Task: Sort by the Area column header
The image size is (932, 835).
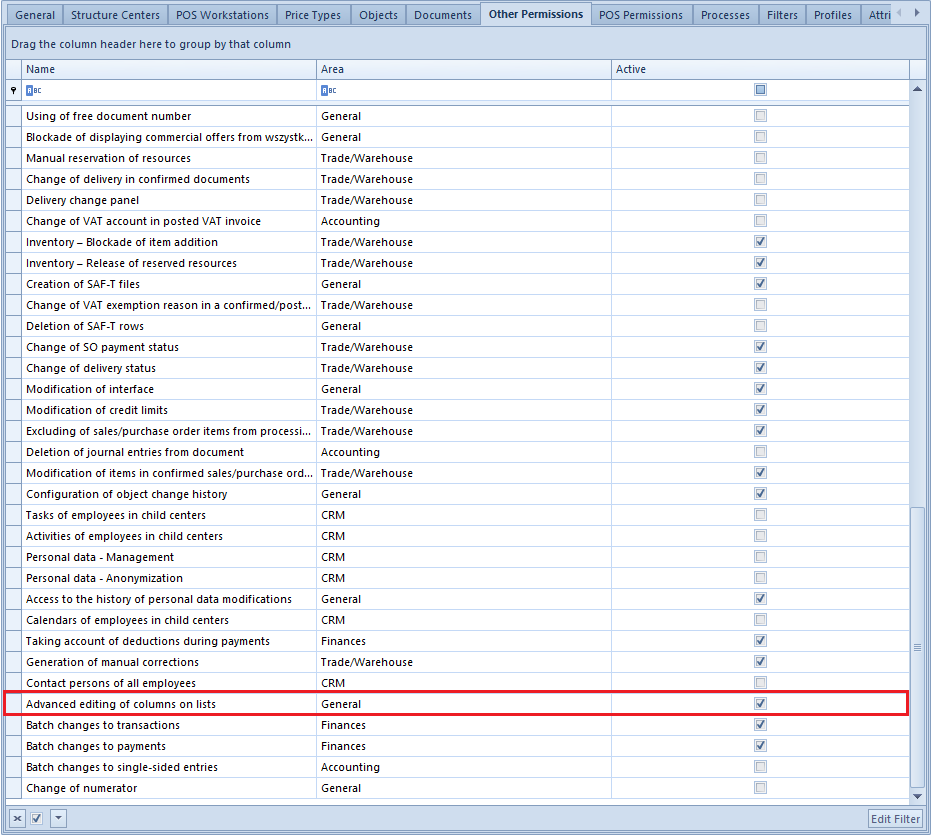Action: pyautogui.click(x=464, y=69)
